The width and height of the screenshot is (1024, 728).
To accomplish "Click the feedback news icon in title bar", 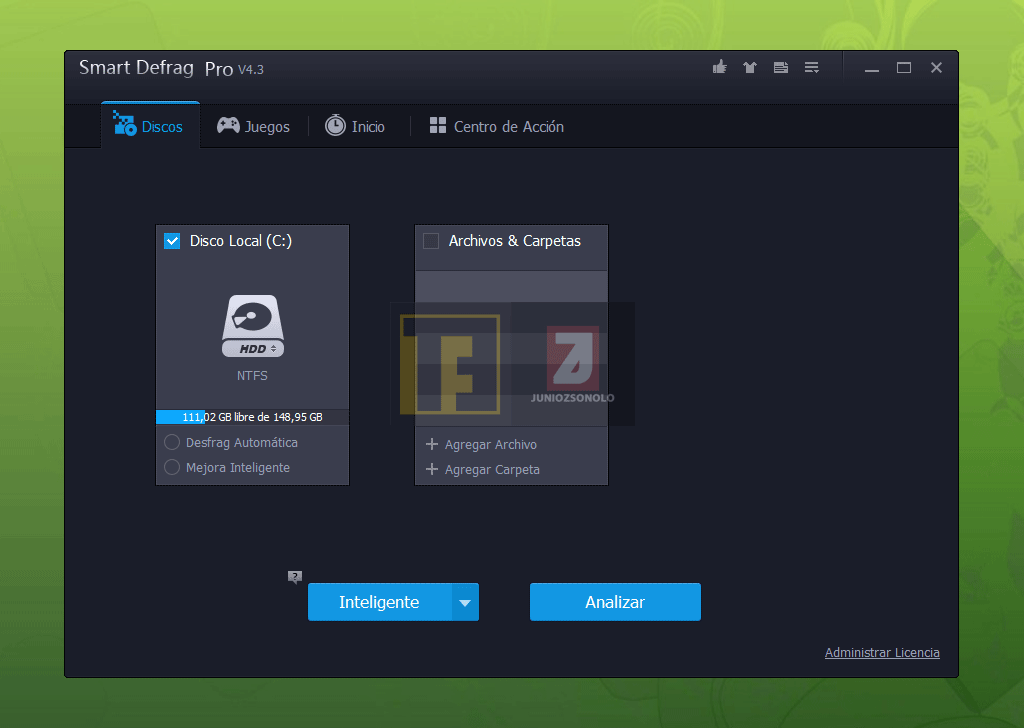I will 780,67.
